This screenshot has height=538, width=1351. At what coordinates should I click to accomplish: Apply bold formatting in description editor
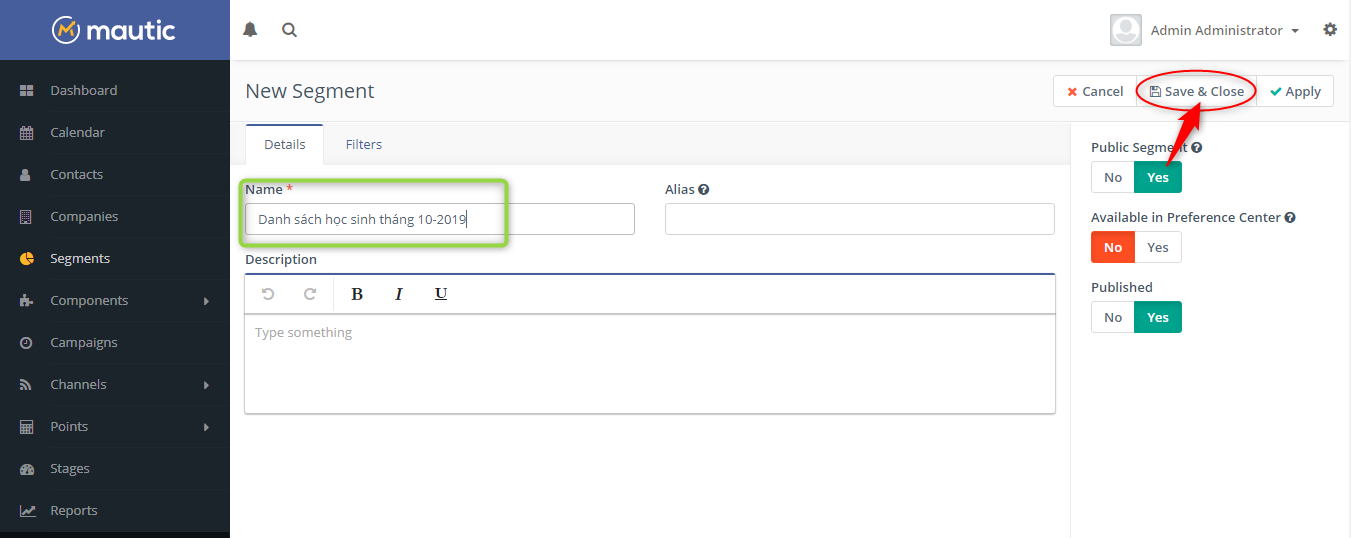[357, 294]
